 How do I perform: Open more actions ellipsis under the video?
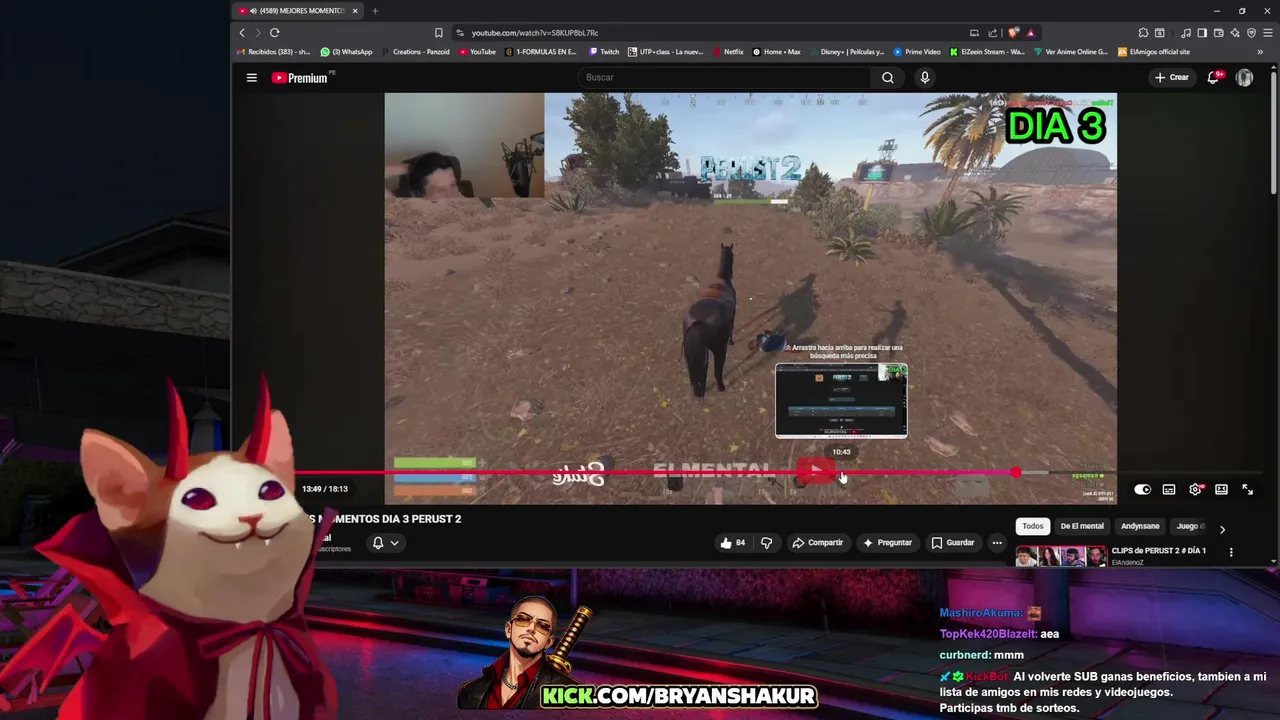[x=997, y=543]
